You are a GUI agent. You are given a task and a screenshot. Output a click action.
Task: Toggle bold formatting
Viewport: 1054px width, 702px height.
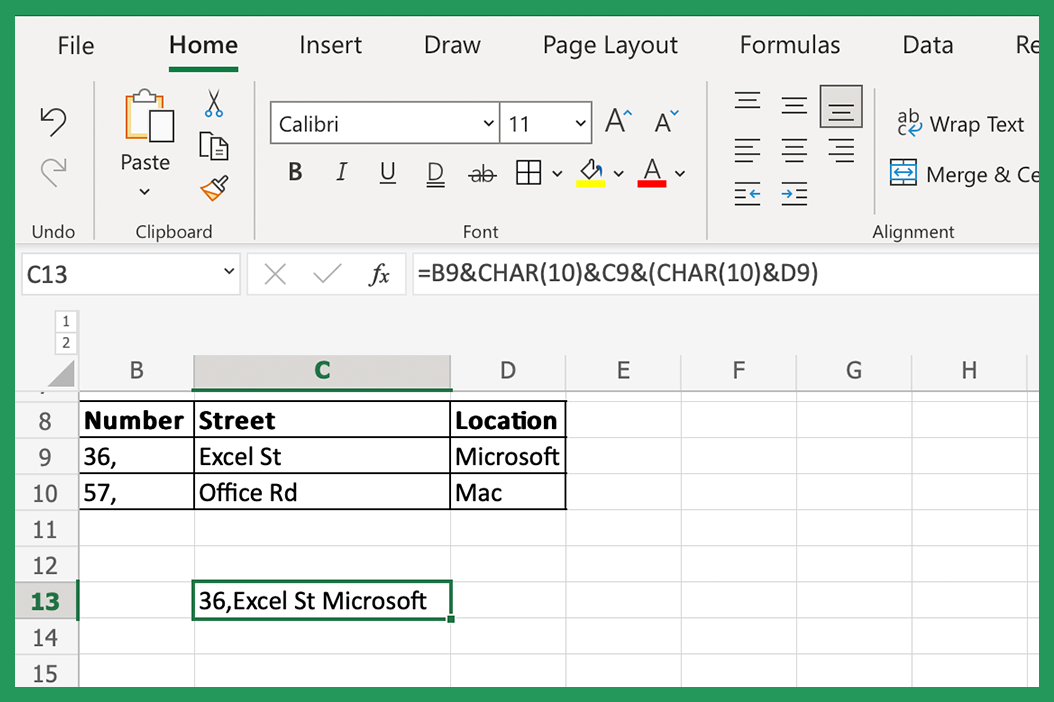point(294,171)
